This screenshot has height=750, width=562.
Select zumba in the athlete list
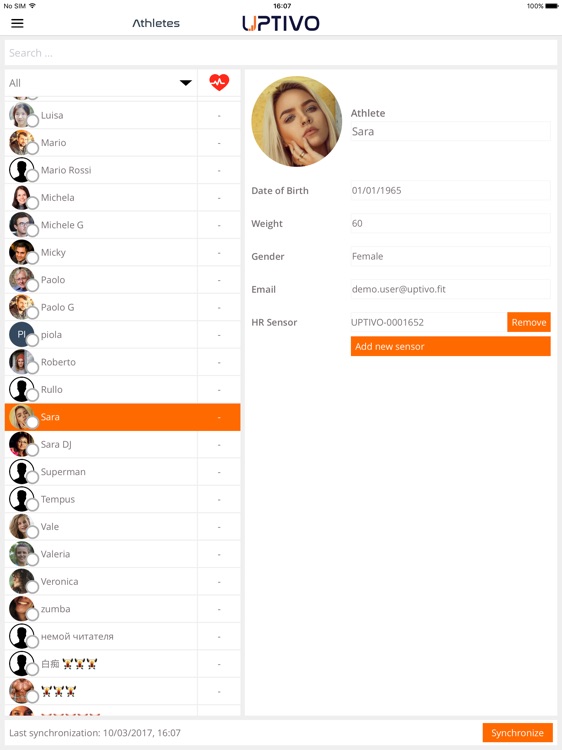click(x=122, y=609)
